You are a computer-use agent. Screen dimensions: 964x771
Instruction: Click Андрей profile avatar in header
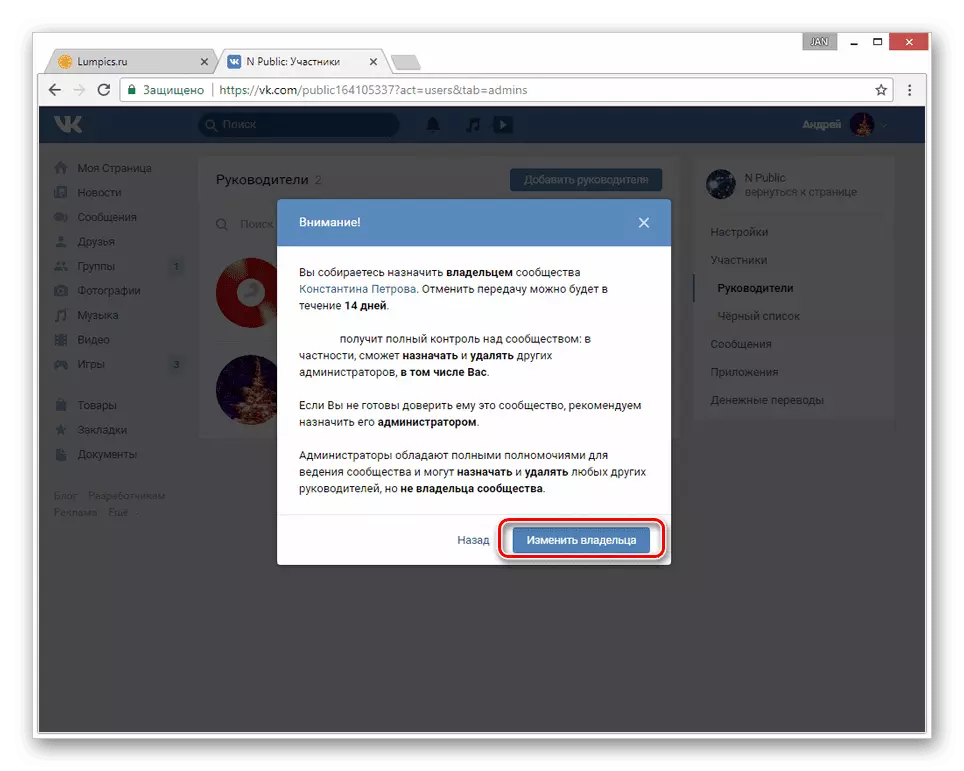coord(862,125)
